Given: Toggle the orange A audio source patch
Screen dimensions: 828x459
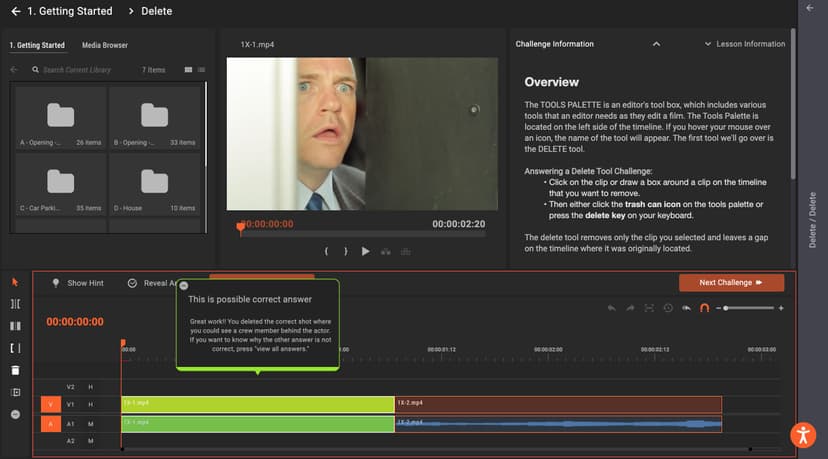Looking at the screenshot, I should click(51, 424).
